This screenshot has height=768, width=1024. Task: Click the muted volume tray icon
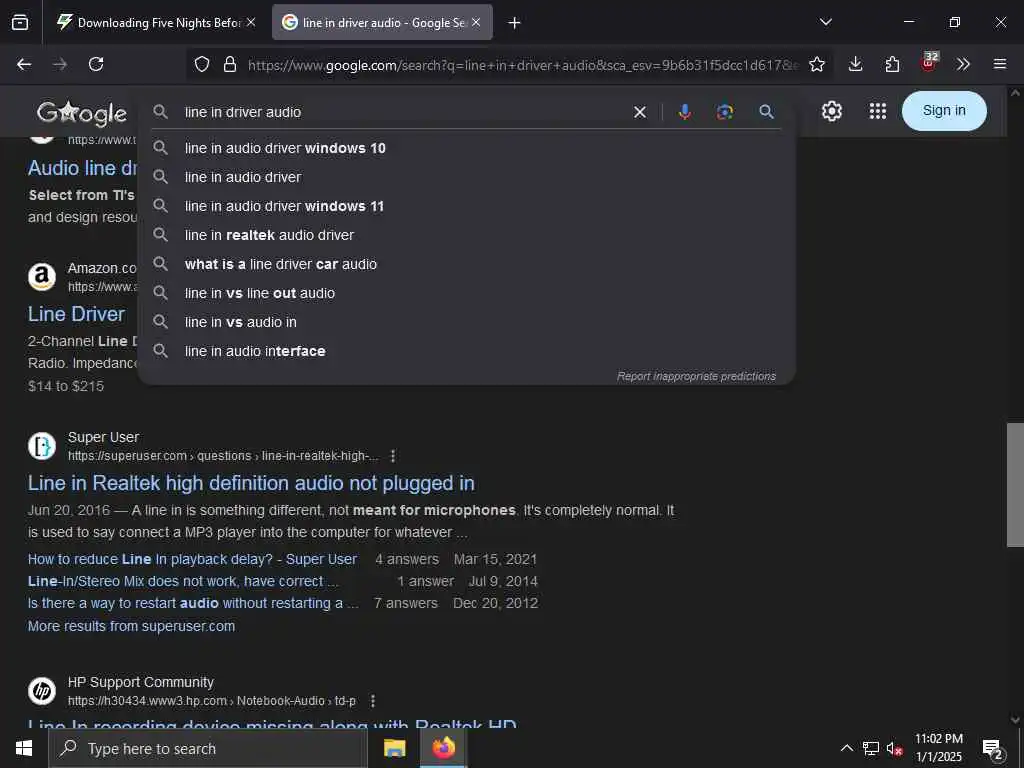[894, 748]
